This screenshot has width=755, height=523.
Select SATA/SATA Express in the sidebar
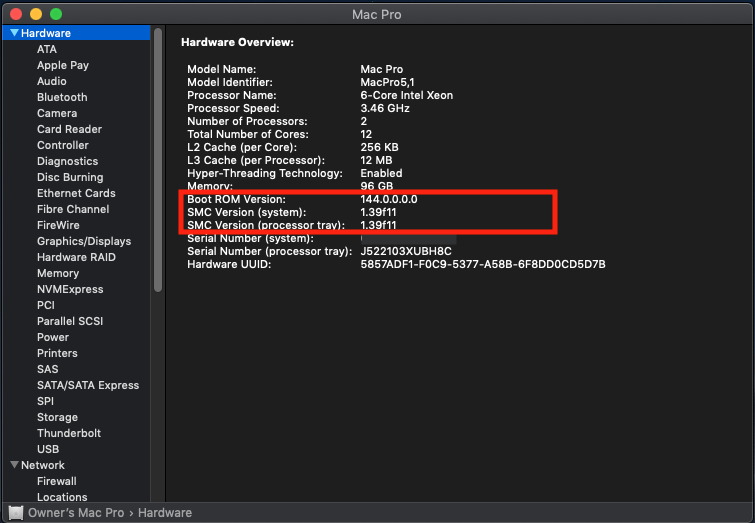click(88, 385)
